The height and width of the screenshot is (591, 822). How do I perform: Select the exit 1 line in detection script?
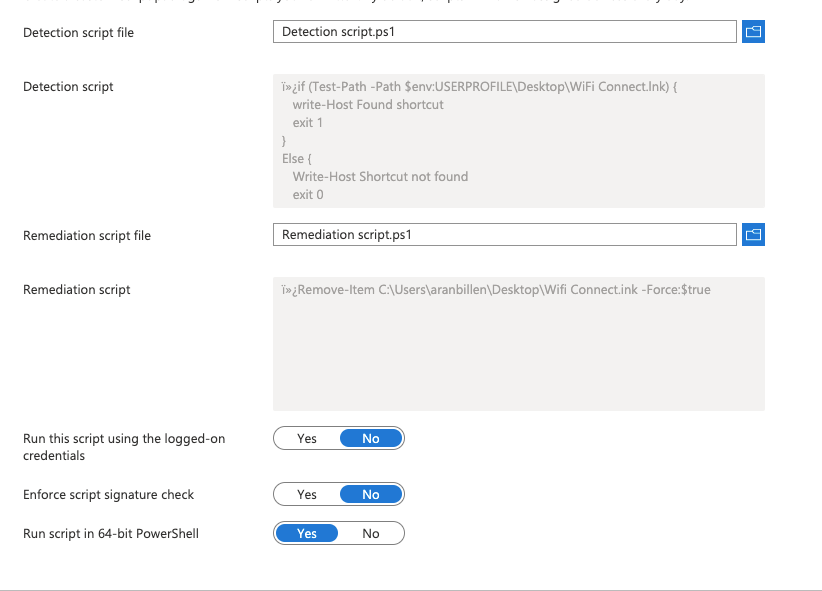tap(307, 122)
